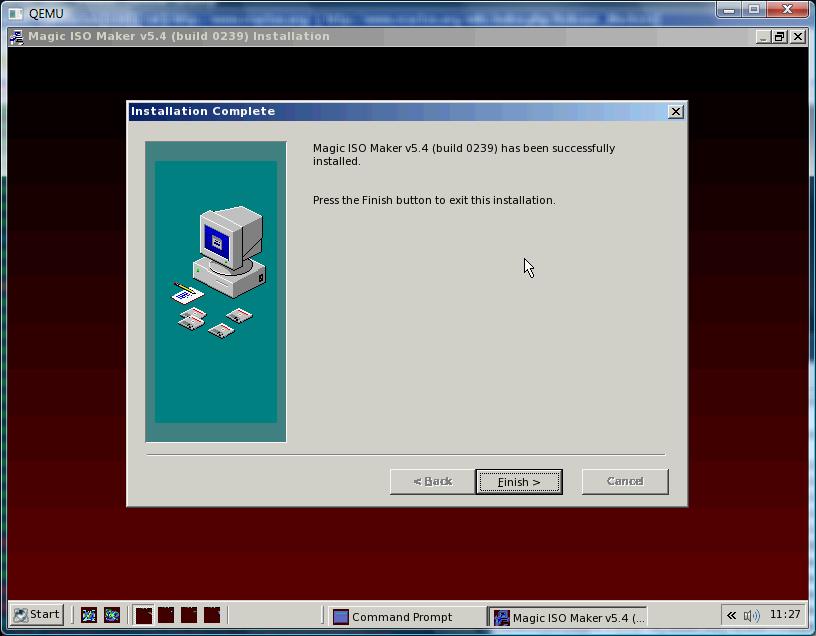
Task: Click the greyed-out Back button
Action: click(432, 481)
